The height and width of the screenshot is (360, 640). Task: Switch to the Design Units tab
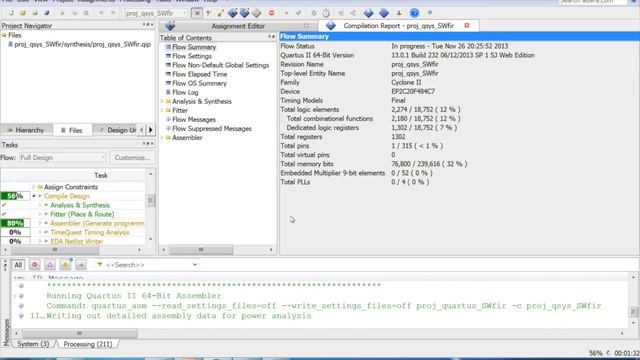tap(118, 130)
